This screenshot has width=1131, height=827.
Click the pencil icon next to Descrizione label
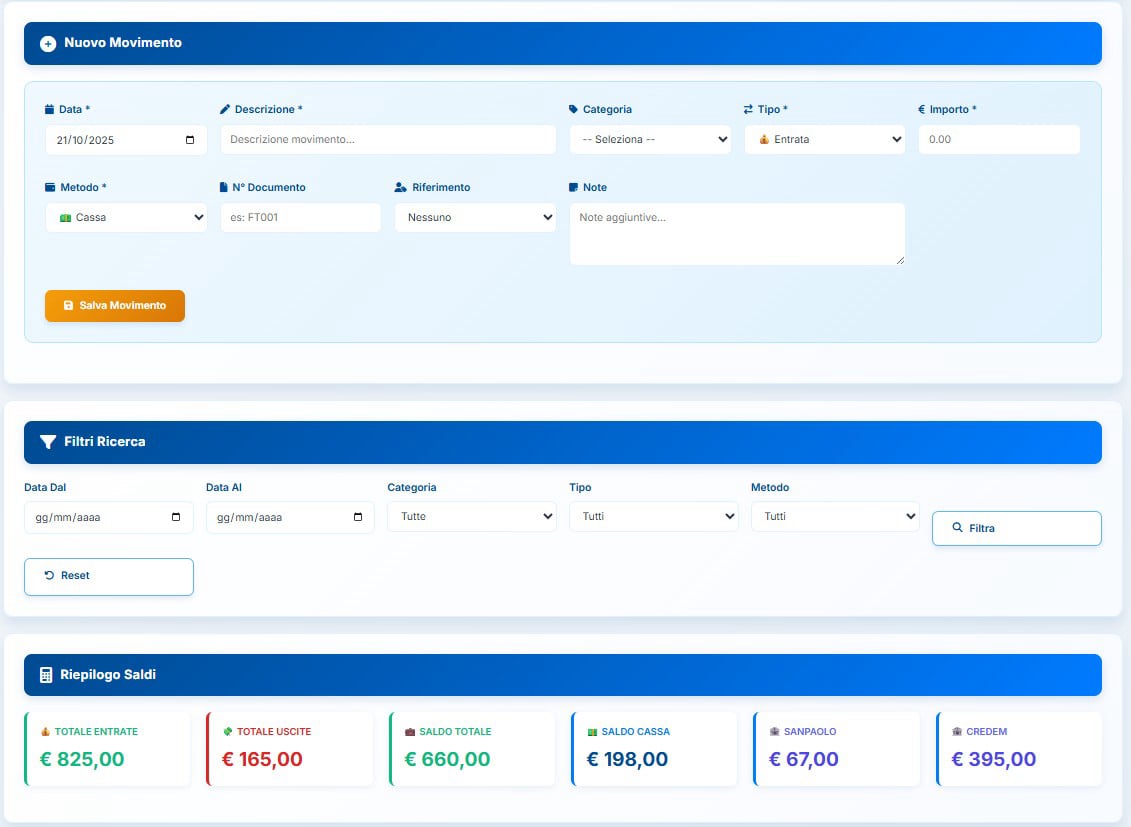225,109
